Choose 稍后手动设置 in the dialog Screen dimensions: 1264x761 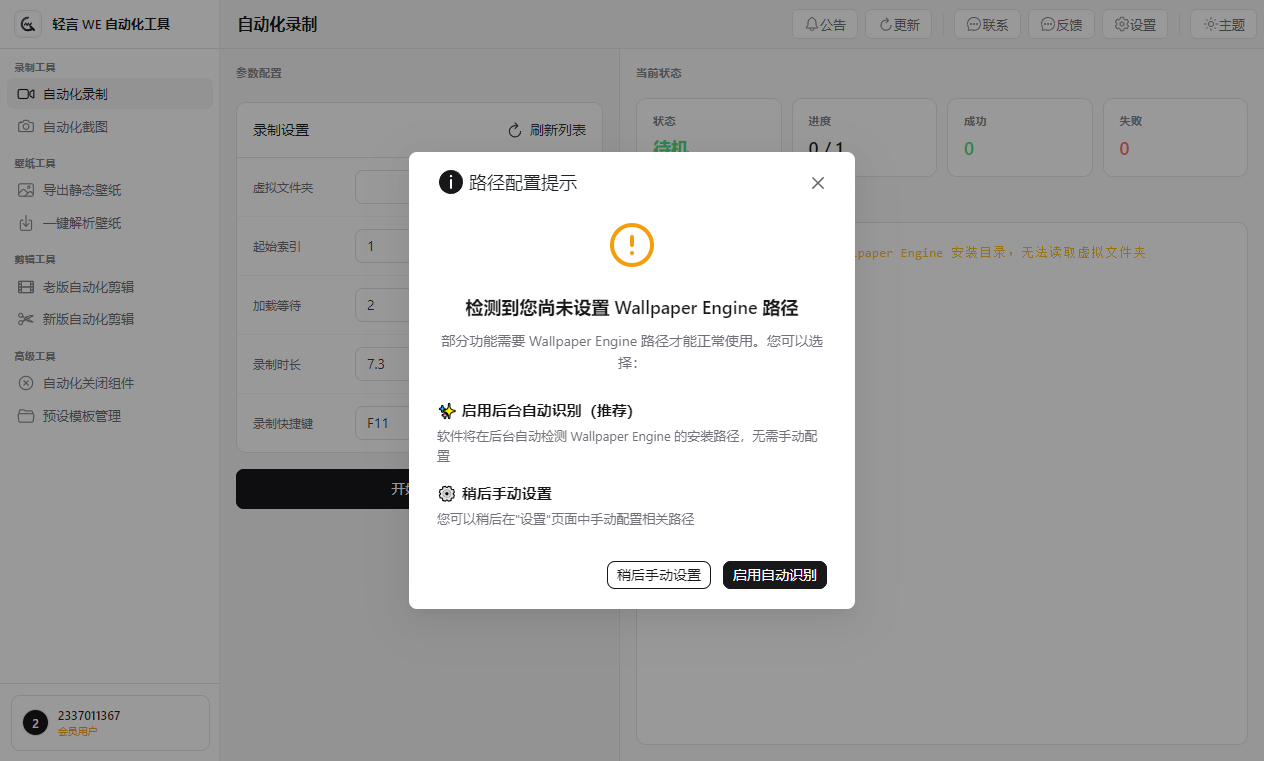point(658,575)
